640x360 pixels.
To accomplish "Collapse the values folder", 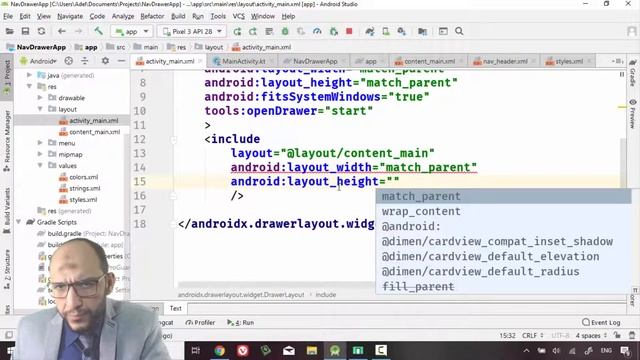I will click(40, 165).
